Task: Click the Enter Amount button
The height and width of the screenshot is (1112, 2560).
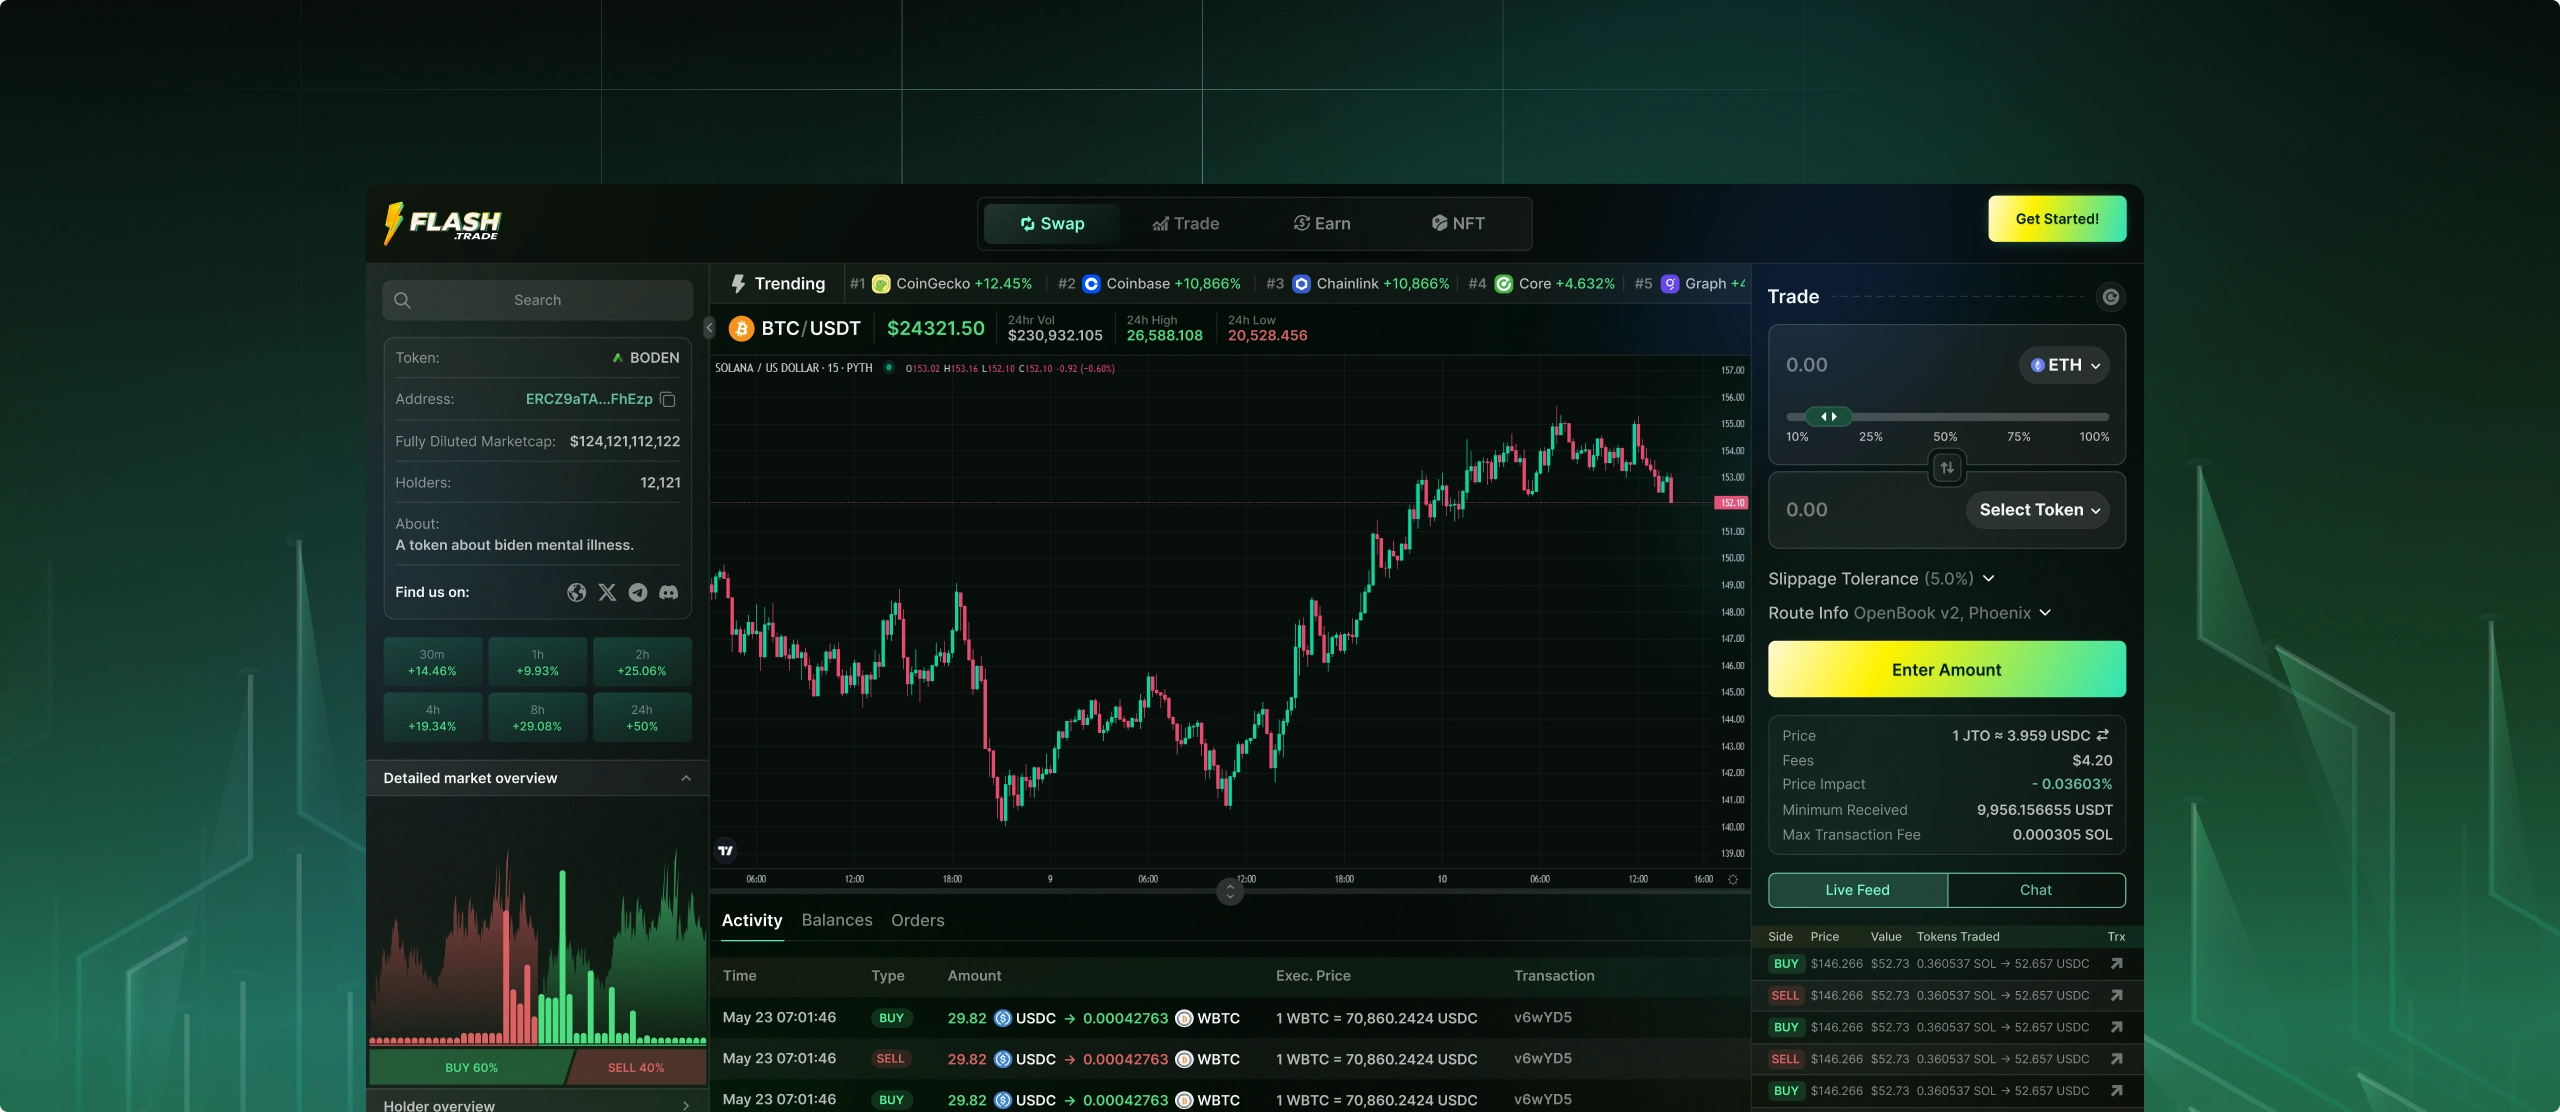Action: [1946, 669]
